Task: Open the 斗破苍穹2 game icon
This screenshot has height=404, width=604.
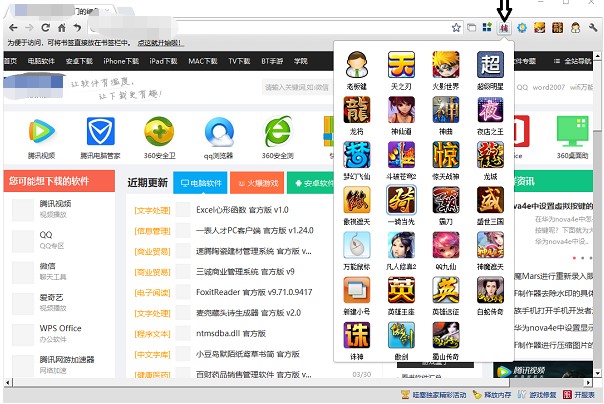Action: coord(401,155)
